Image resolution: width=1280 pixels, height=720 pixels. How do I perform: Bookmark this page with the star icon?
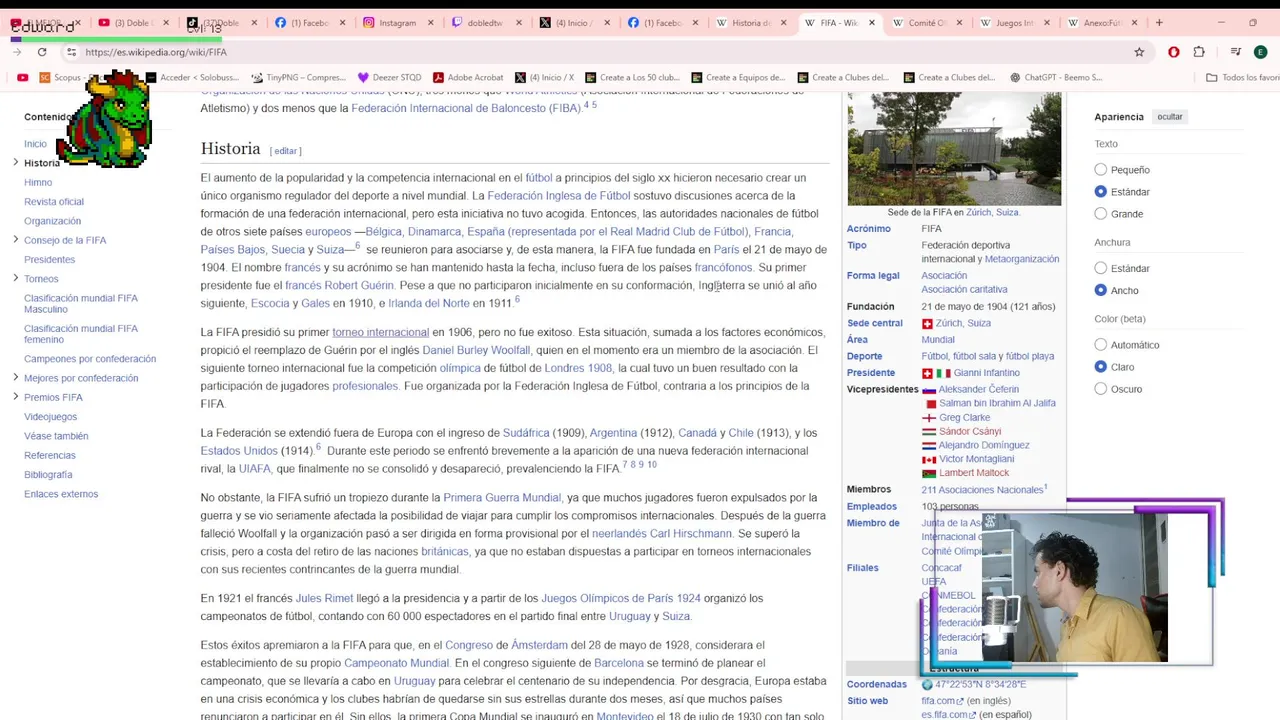[1139, 52]
